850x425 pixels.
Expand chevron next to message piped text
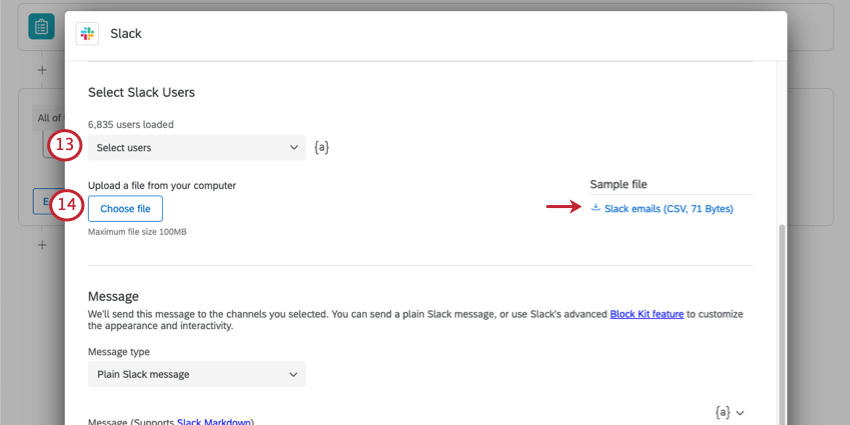click(x=741, y=412)
